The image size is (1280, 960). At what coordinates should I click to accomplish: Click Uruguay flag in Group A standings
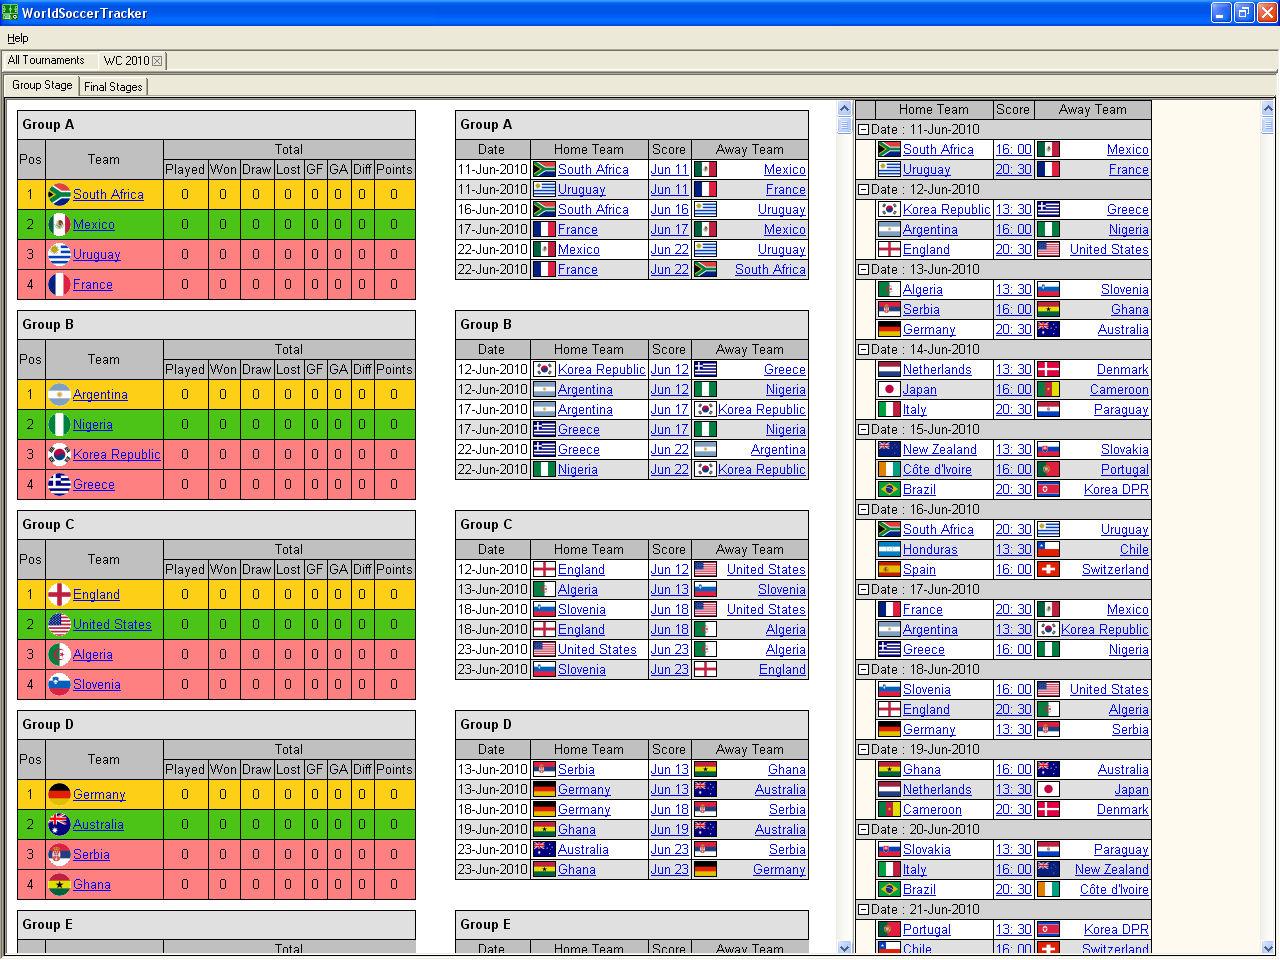pyautogui.click(x=59, y=254)
